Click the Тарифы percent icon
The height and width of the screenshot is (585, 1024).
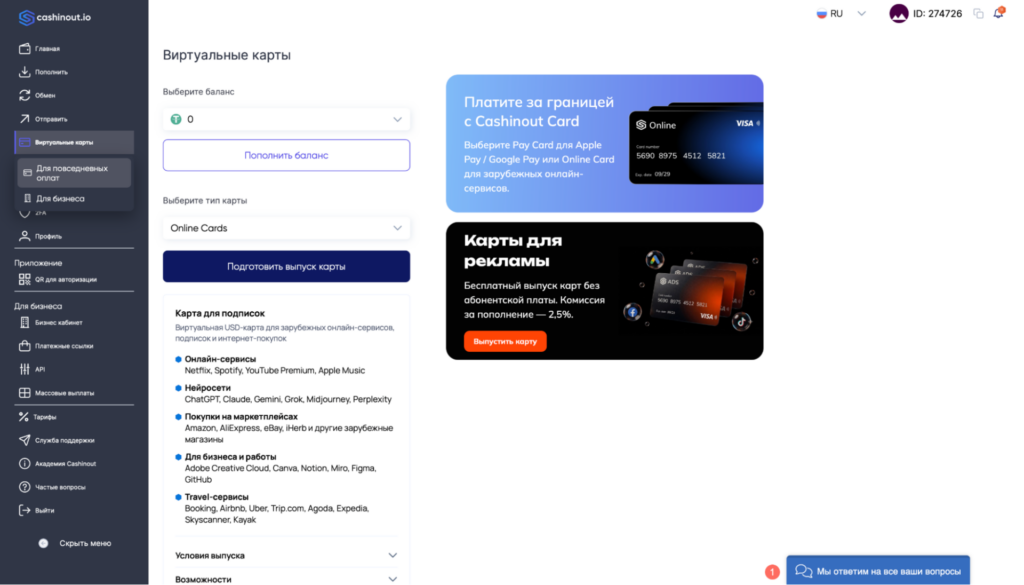click(25, 417)
